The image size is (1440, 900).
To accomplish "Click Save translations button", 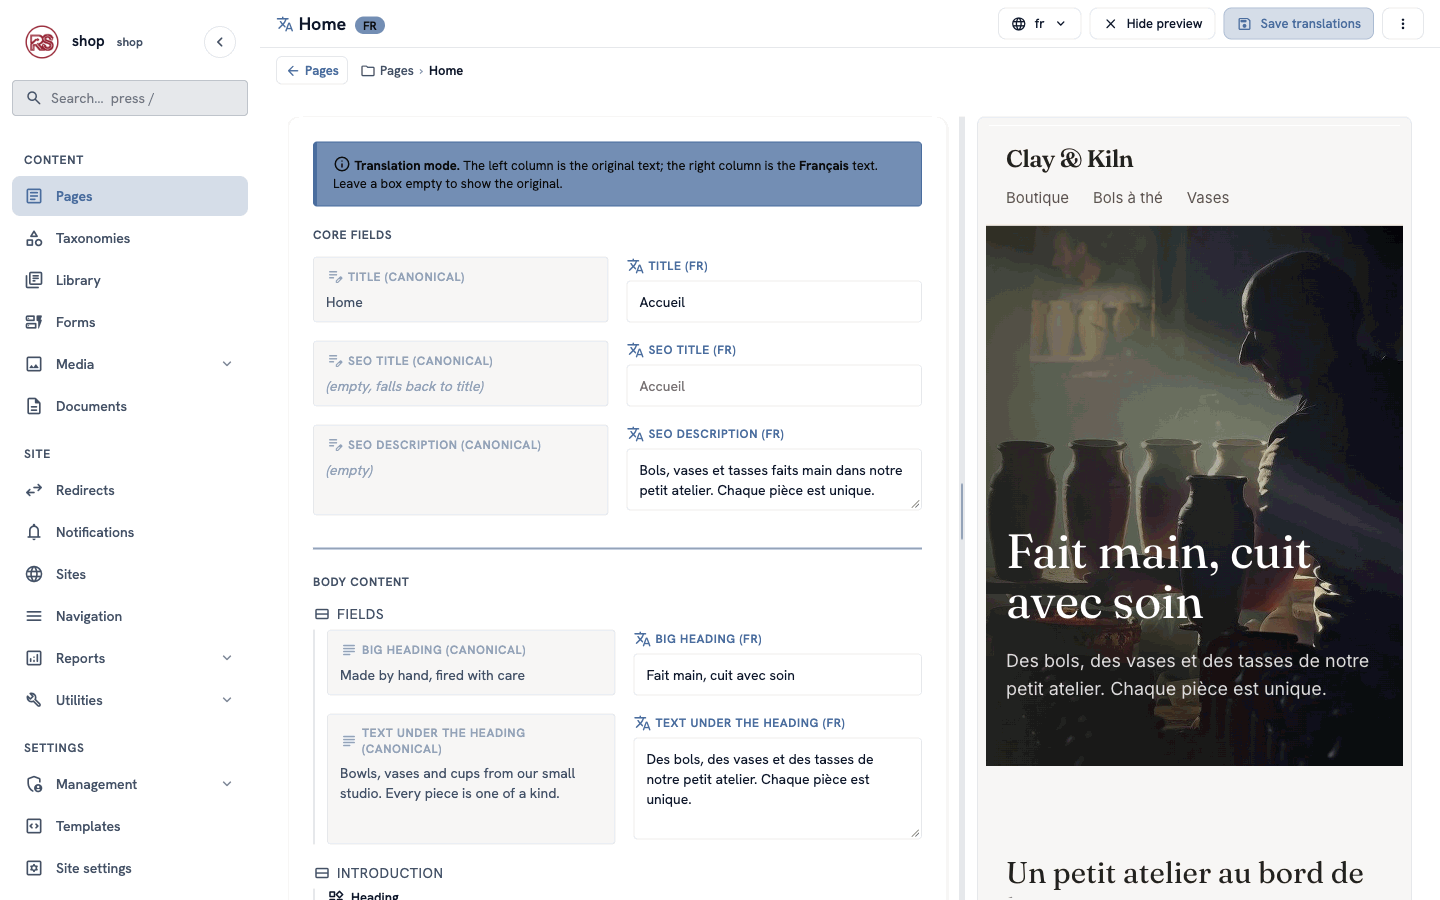I will [x=1298, y=24].
